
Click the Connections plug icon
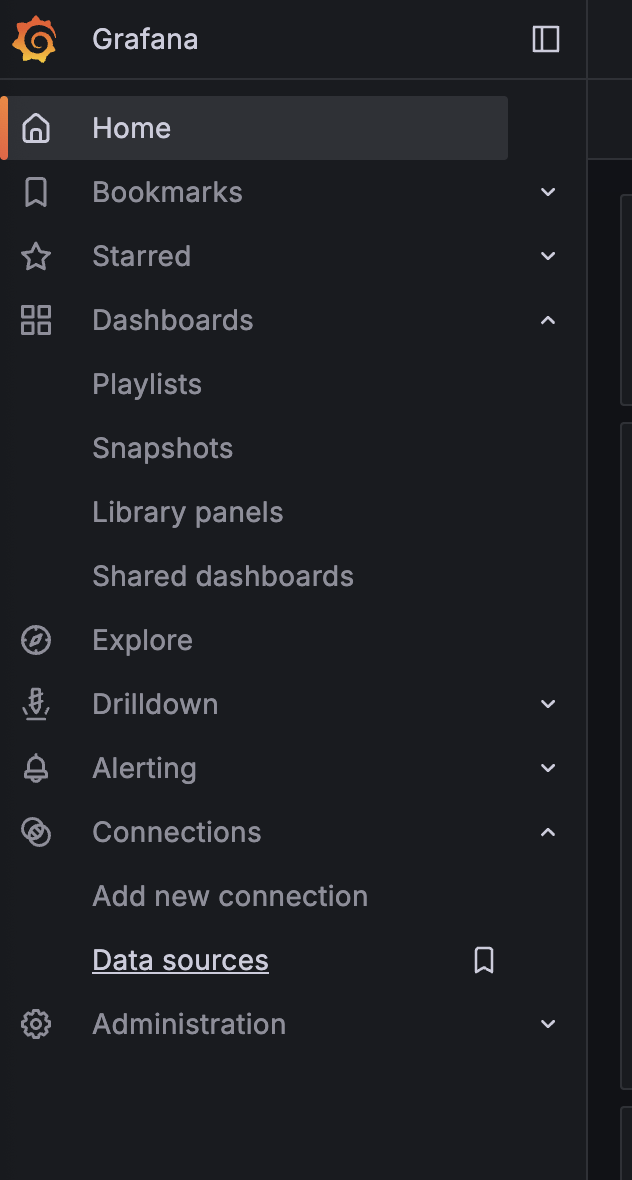(37, 831)
